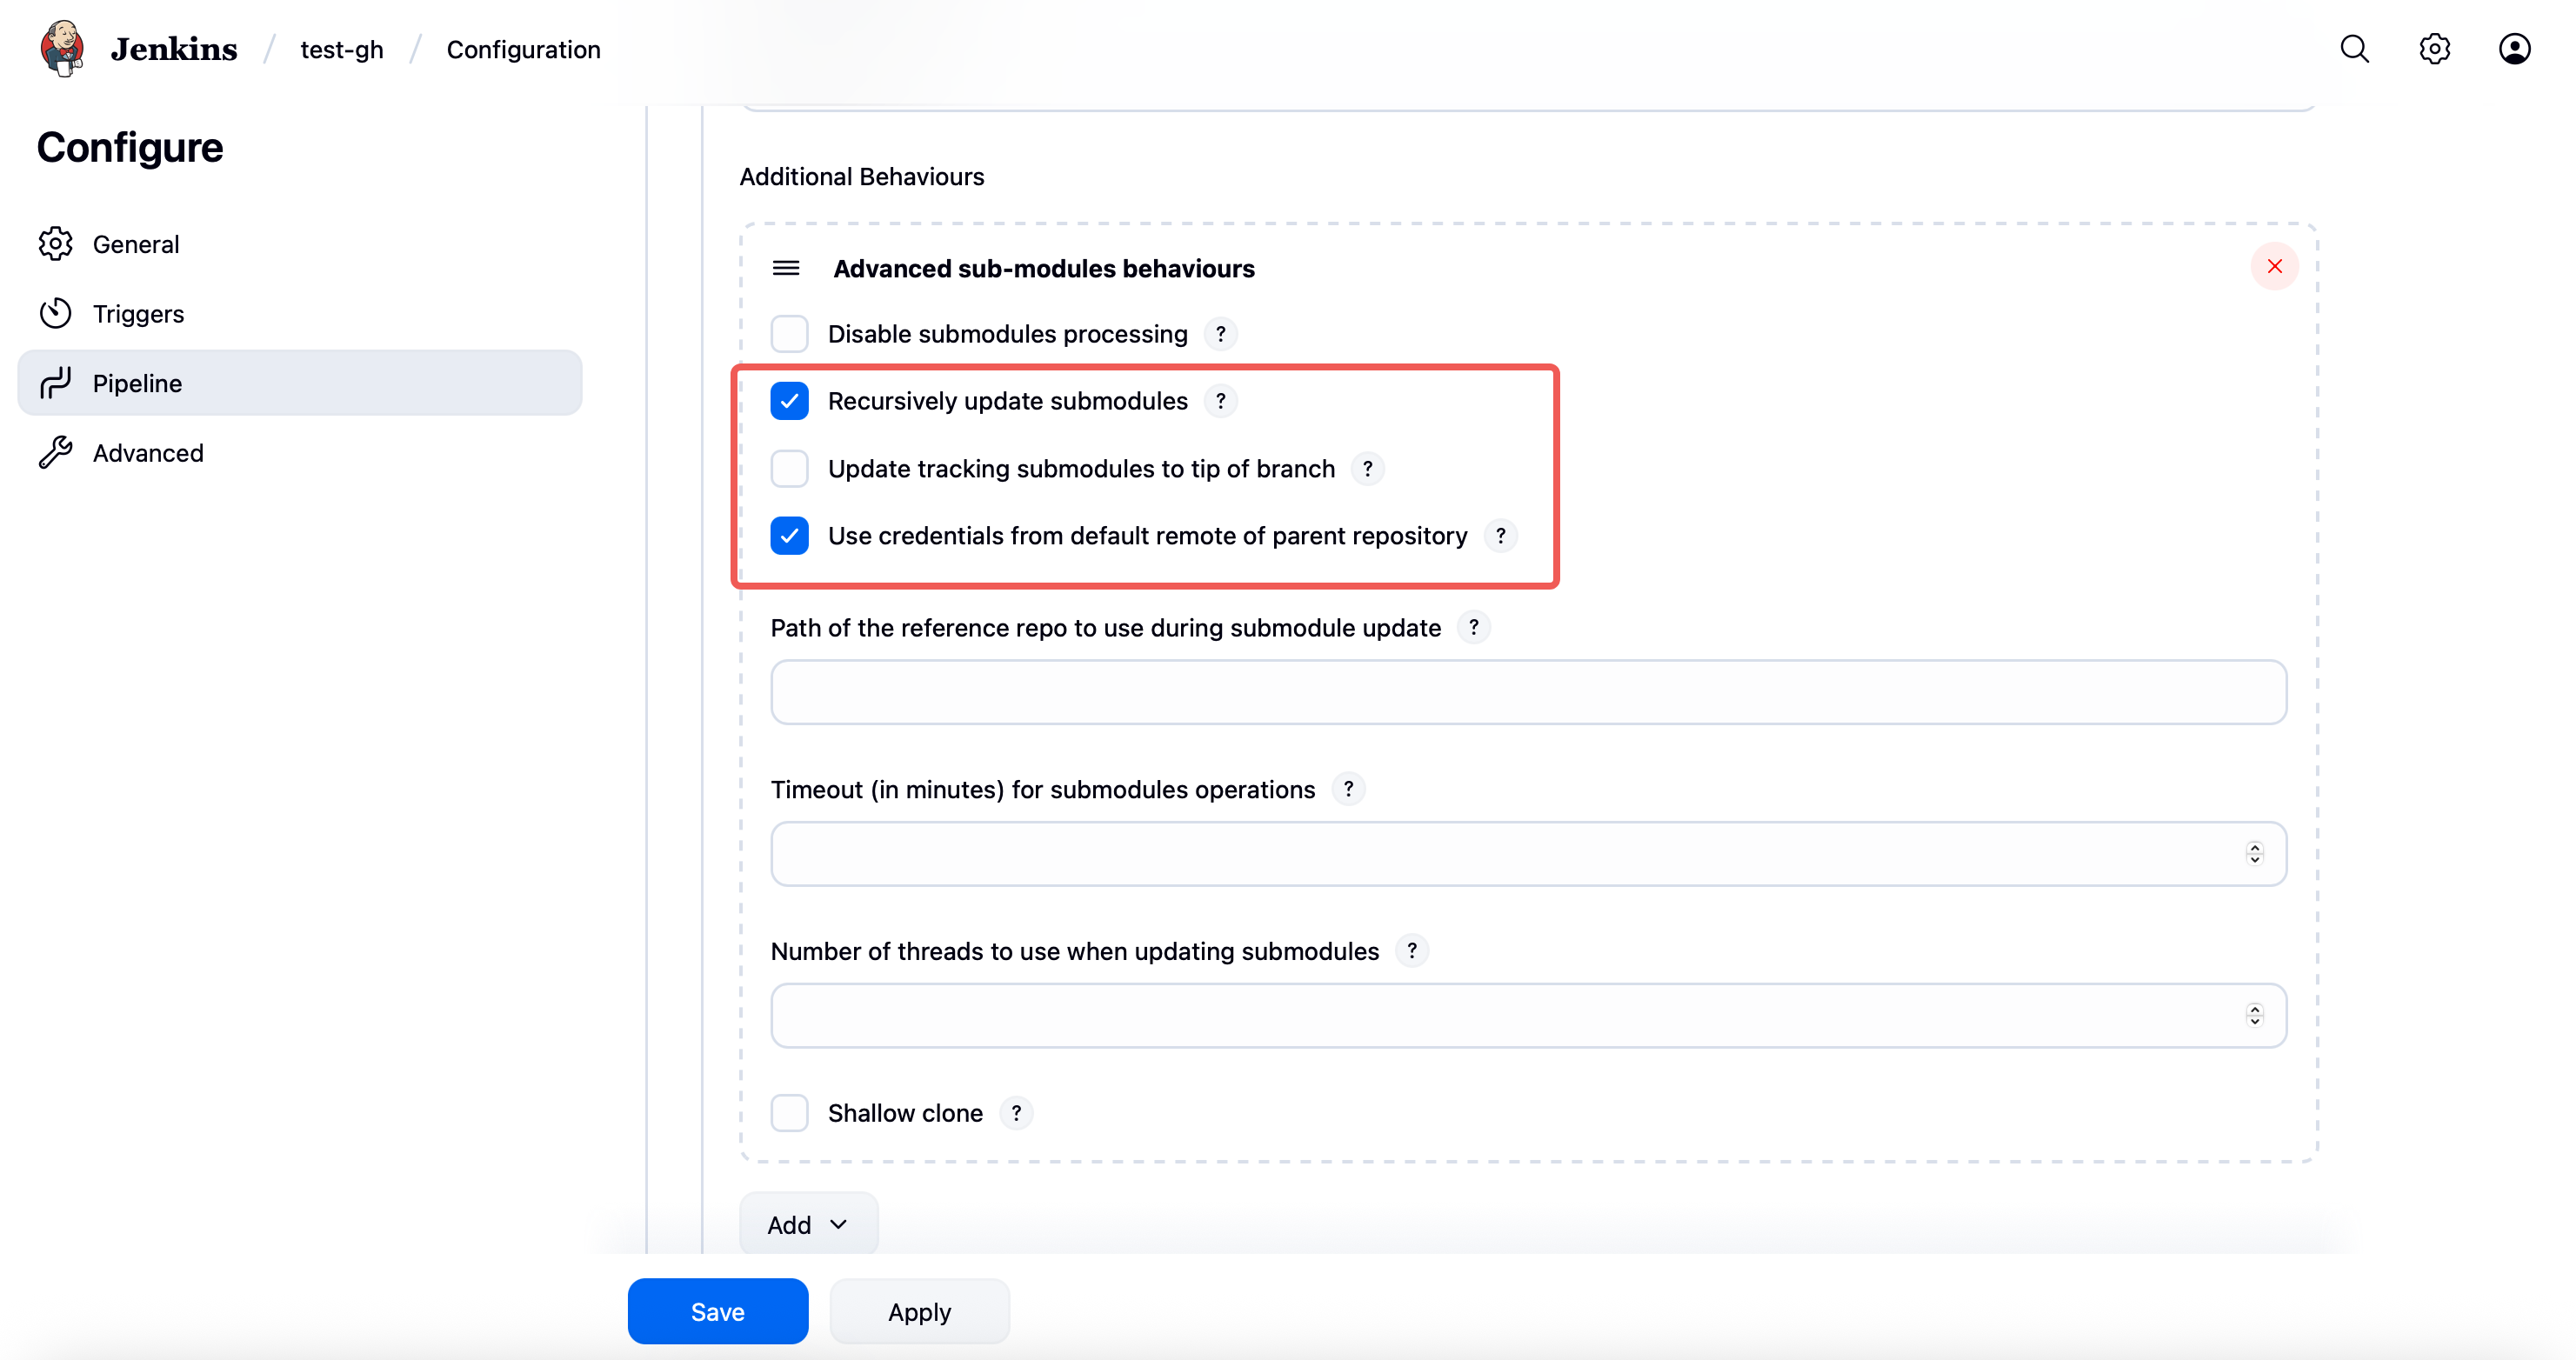Click the Additional Behaviours label
The height and width of the screenshot is (1360, 2576).
click(x=862, y=177)
